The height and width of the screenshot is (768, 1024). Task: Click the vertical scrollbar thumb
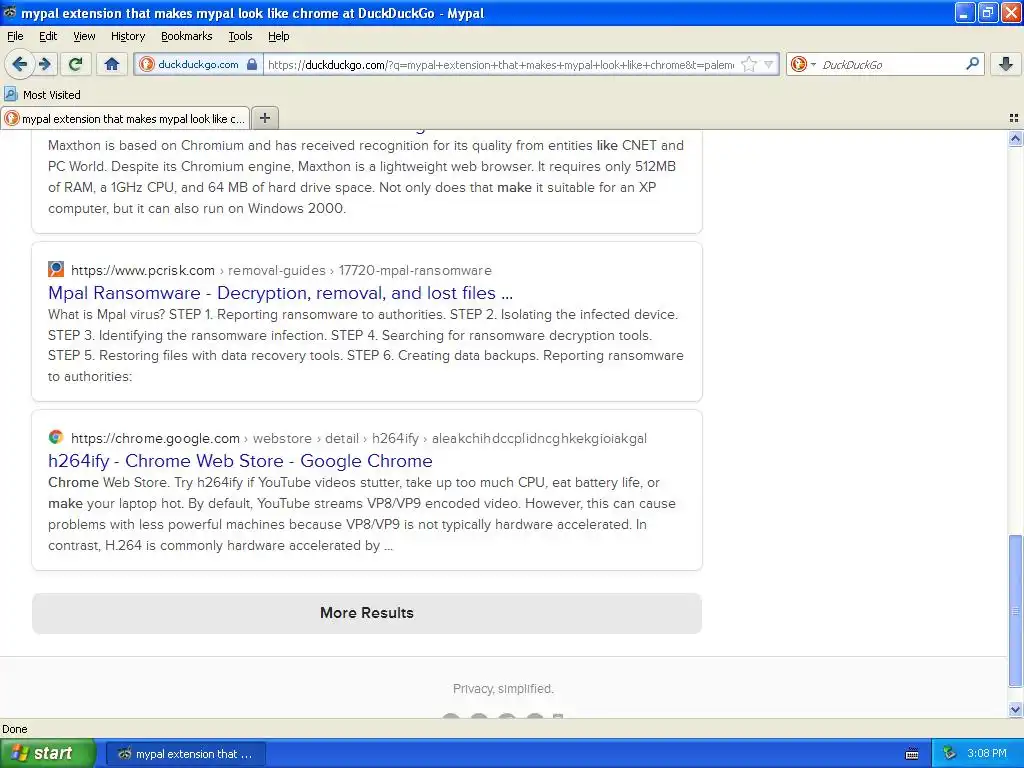[x=1015, y=611]
